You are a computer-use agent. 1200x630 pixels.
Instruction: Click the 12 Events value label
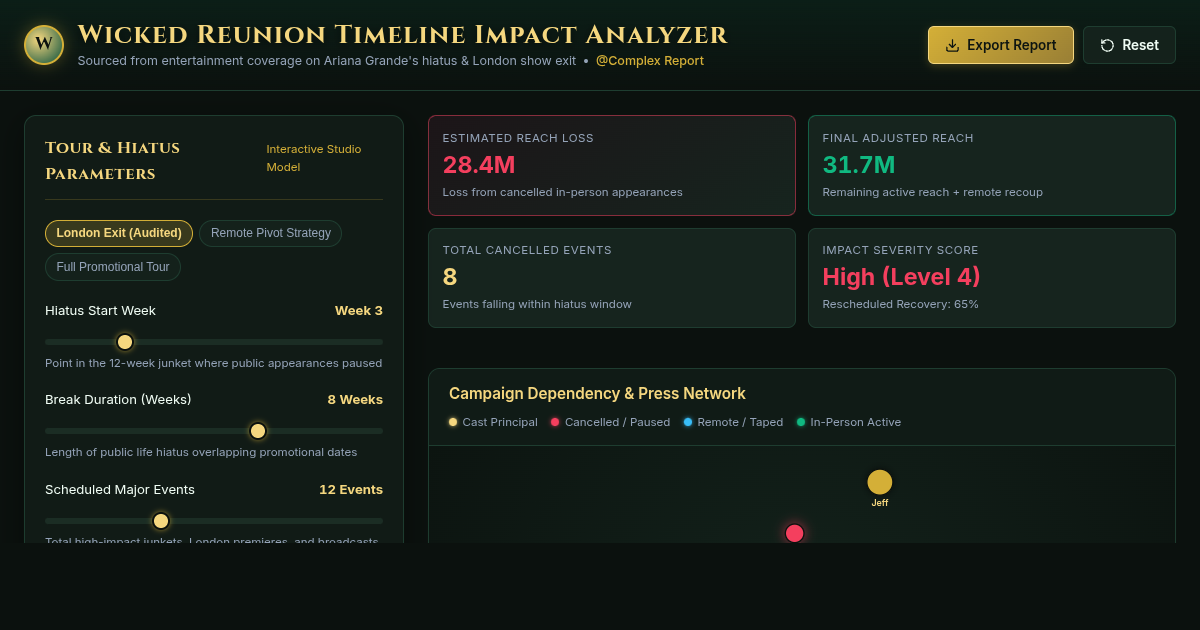point(351,490)
